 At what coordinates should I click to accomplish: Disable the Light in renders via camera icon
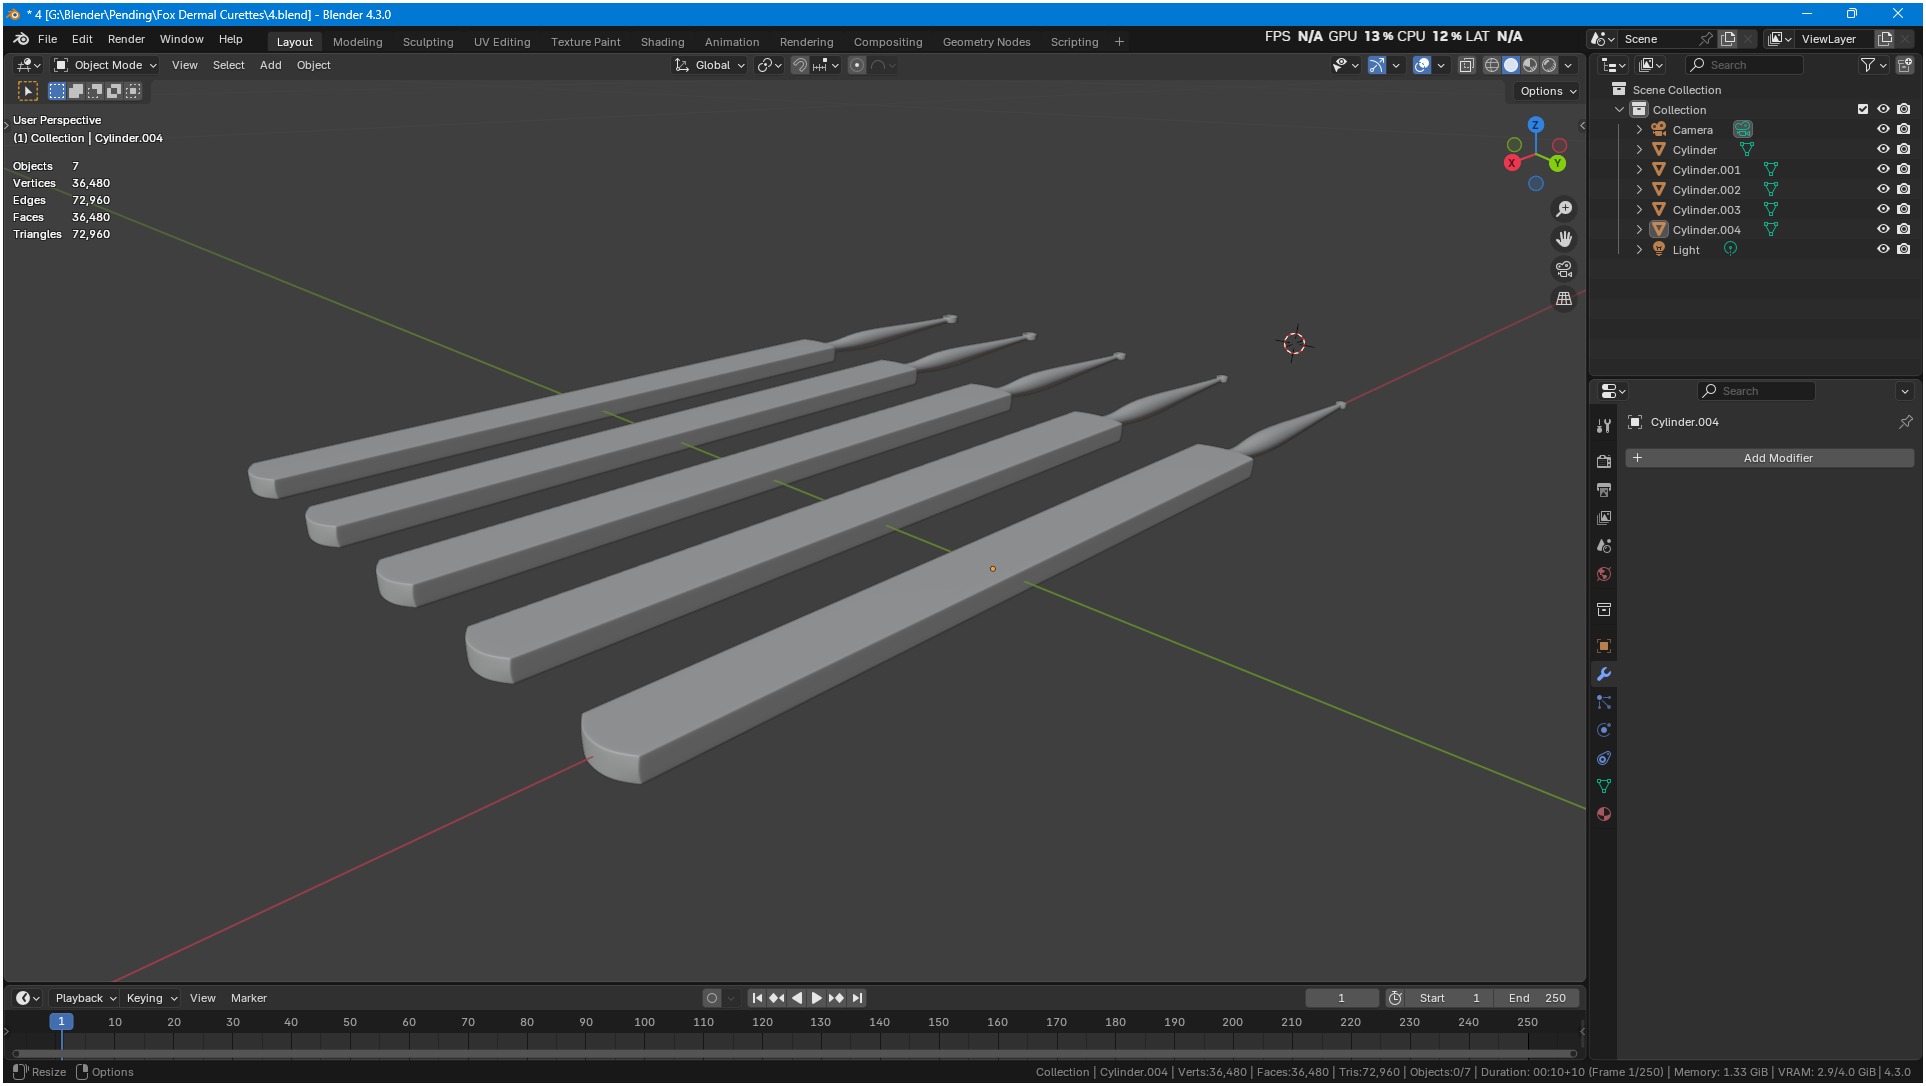coord(1904,249)
